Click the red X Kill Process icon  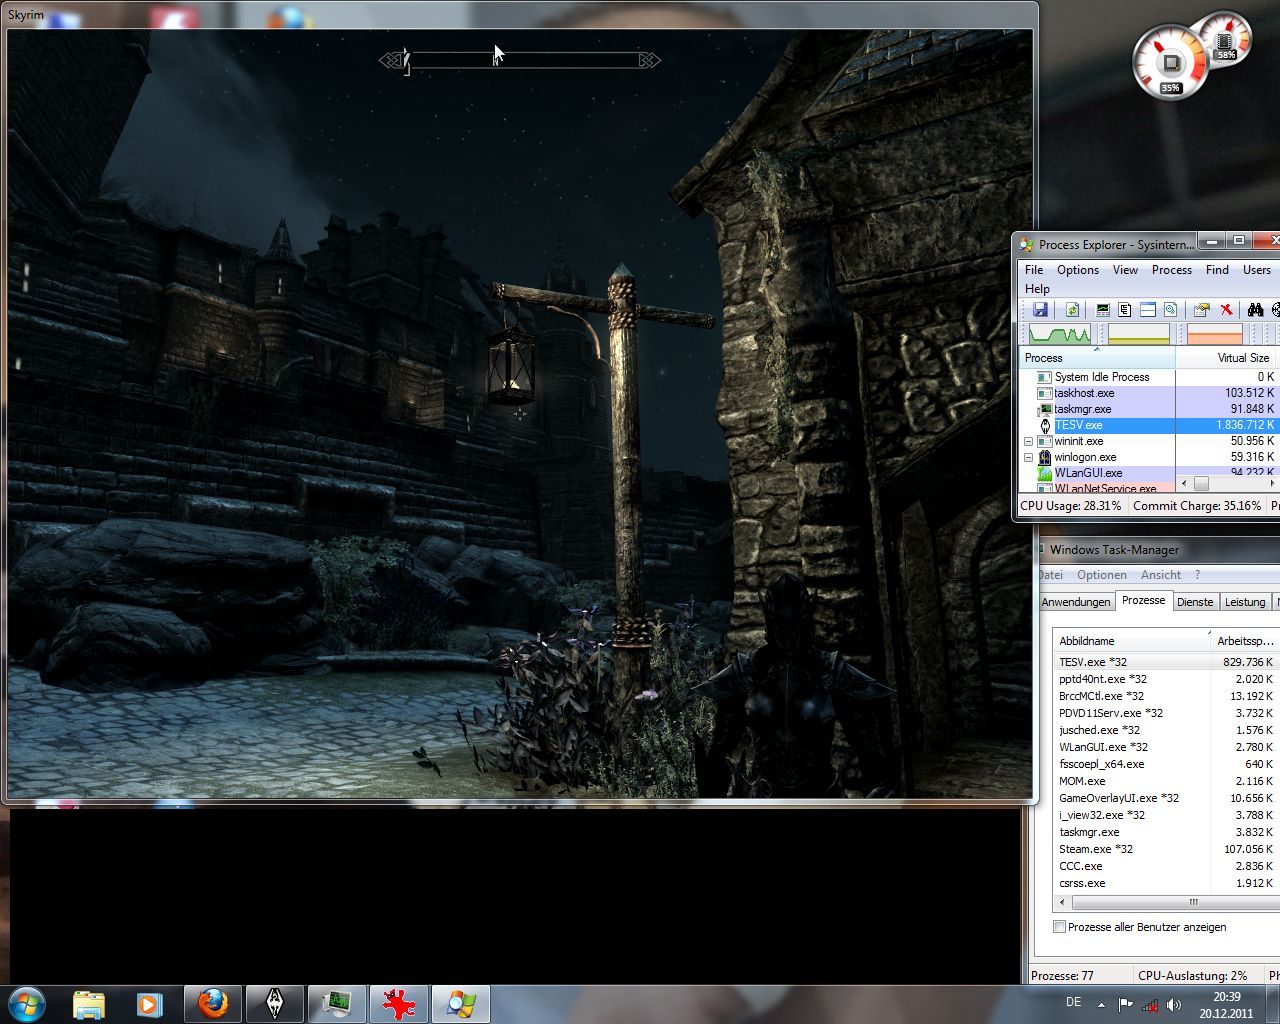coord(1226,310)
